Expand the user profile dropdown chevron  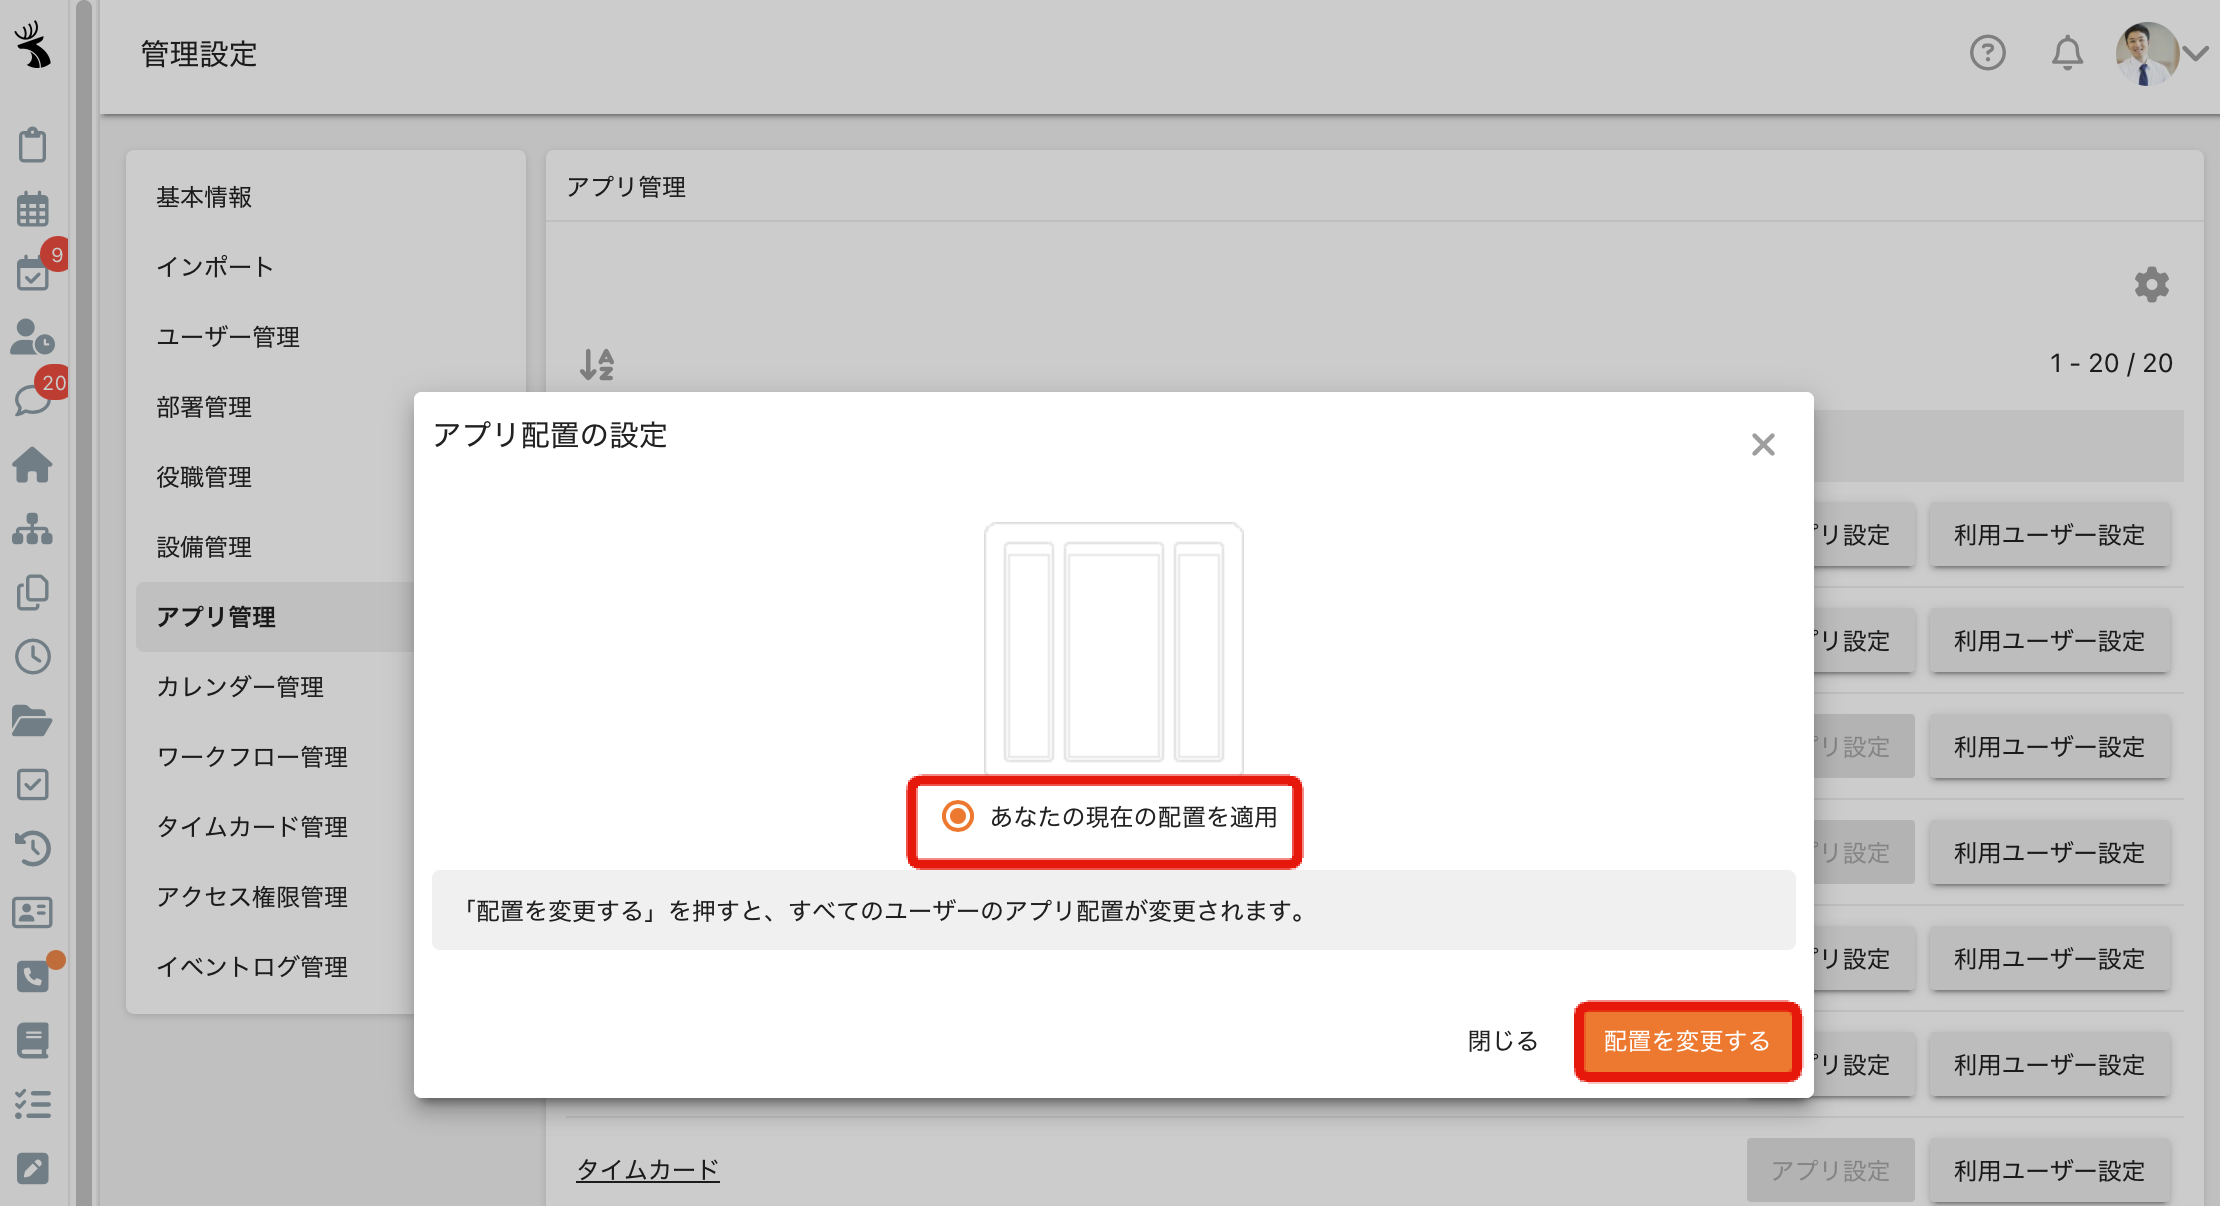coord(2196,53)
